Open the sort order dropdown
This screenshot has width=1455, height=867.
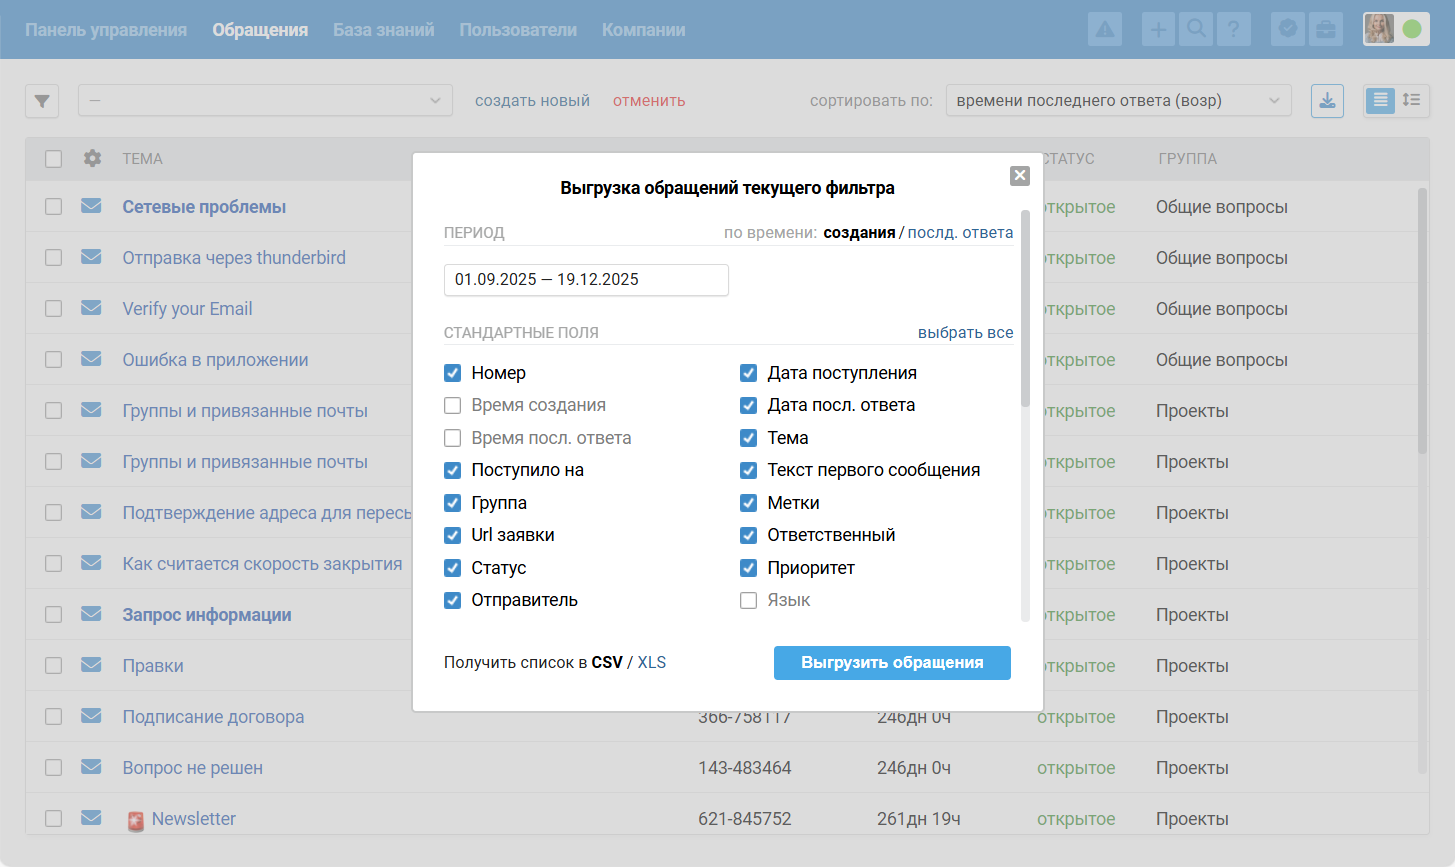1118,101
